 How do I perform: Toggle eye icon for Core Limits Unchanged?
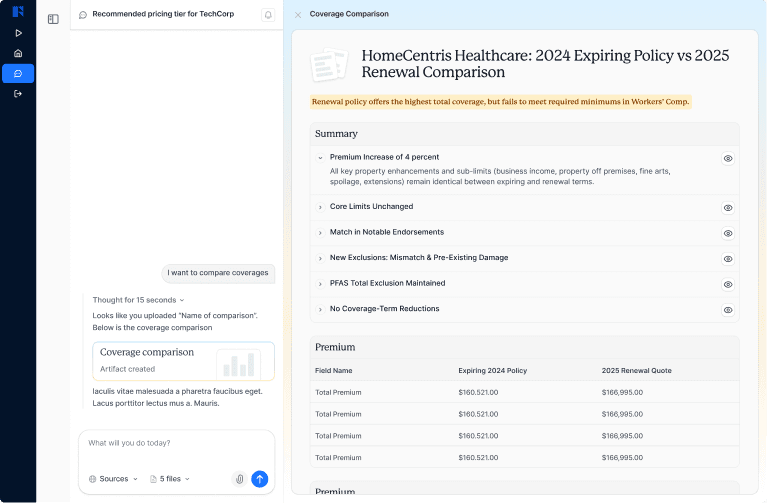(728, 208)
